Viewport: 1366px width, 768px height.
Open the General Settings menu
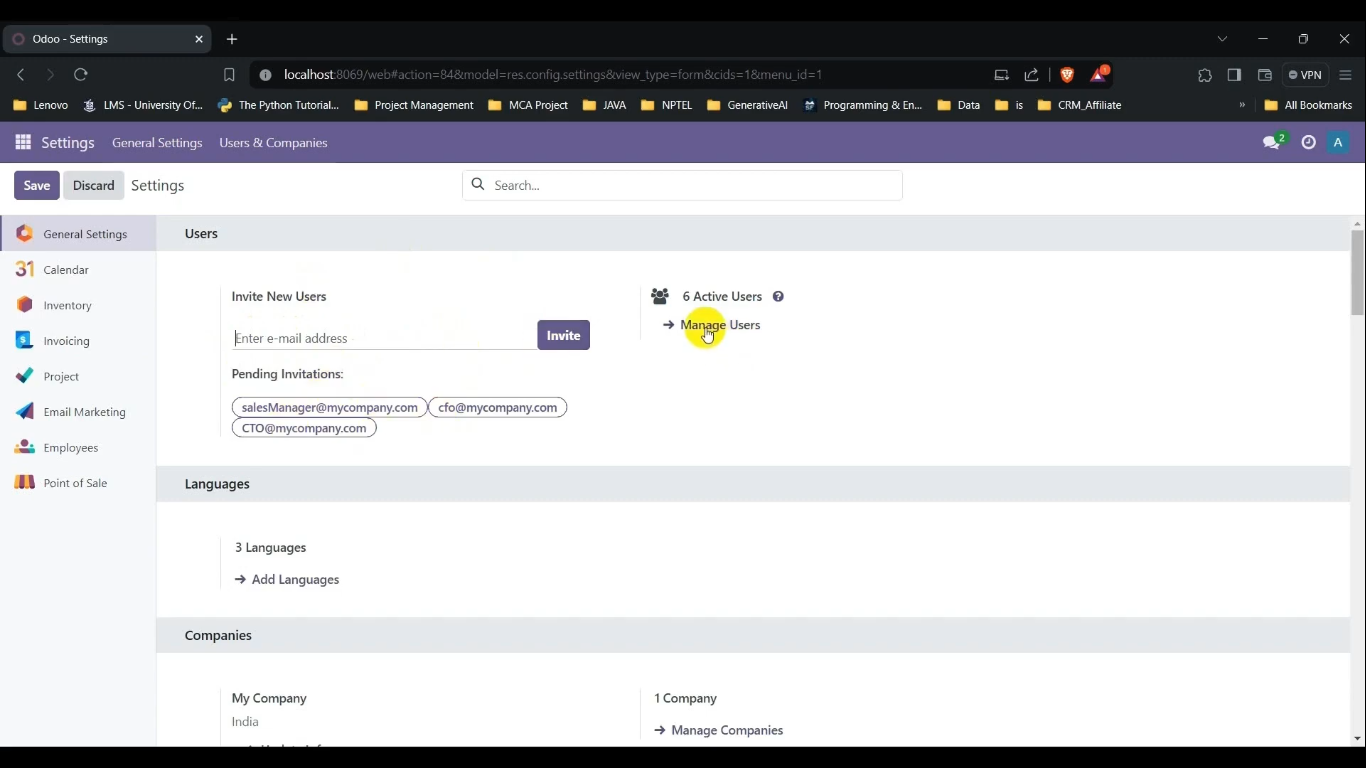point(157,143)
